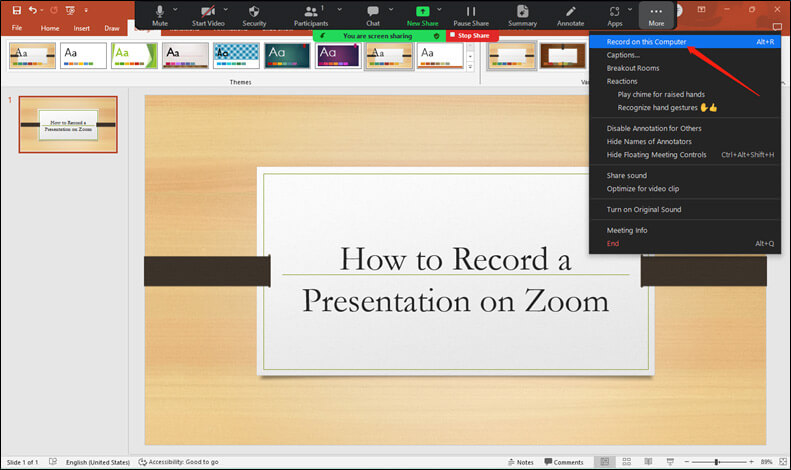
Task: Expand video options arrow beside Start Video
Action: (225, 9)
